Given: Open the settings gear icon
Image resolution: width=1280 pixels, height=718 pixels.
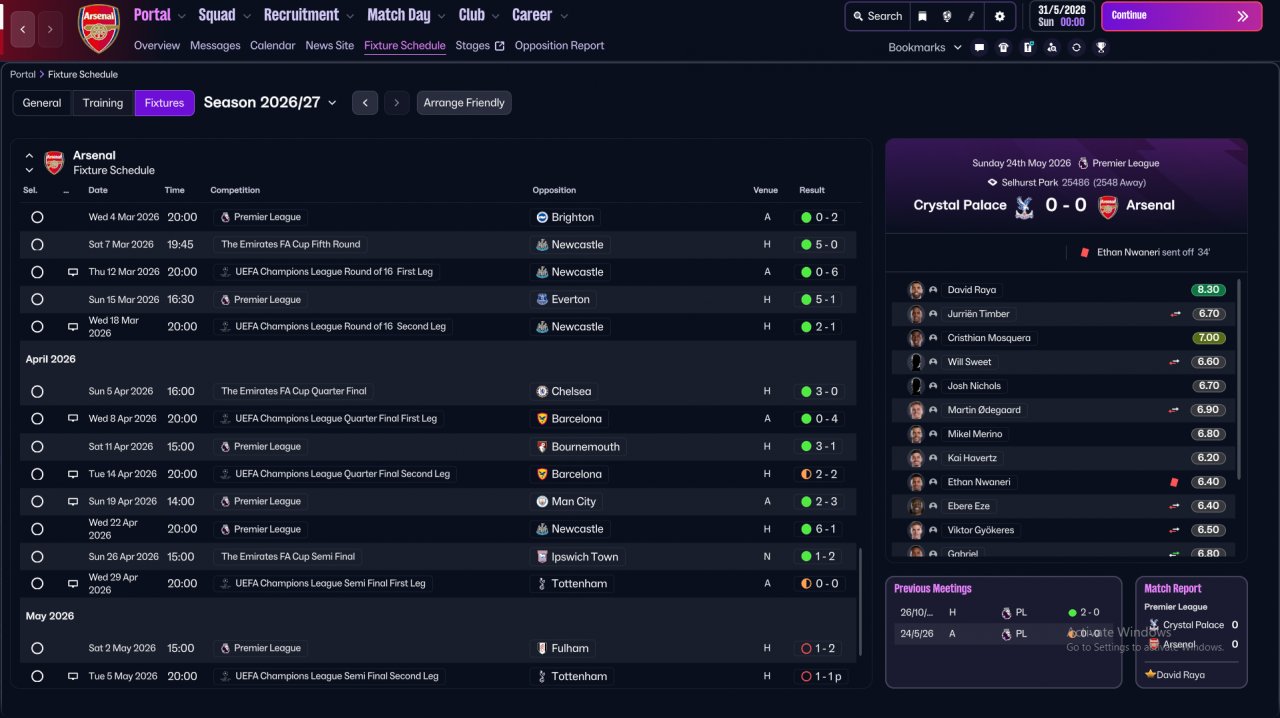Looking at the screenshot, I should click(x=1000, y=16).
